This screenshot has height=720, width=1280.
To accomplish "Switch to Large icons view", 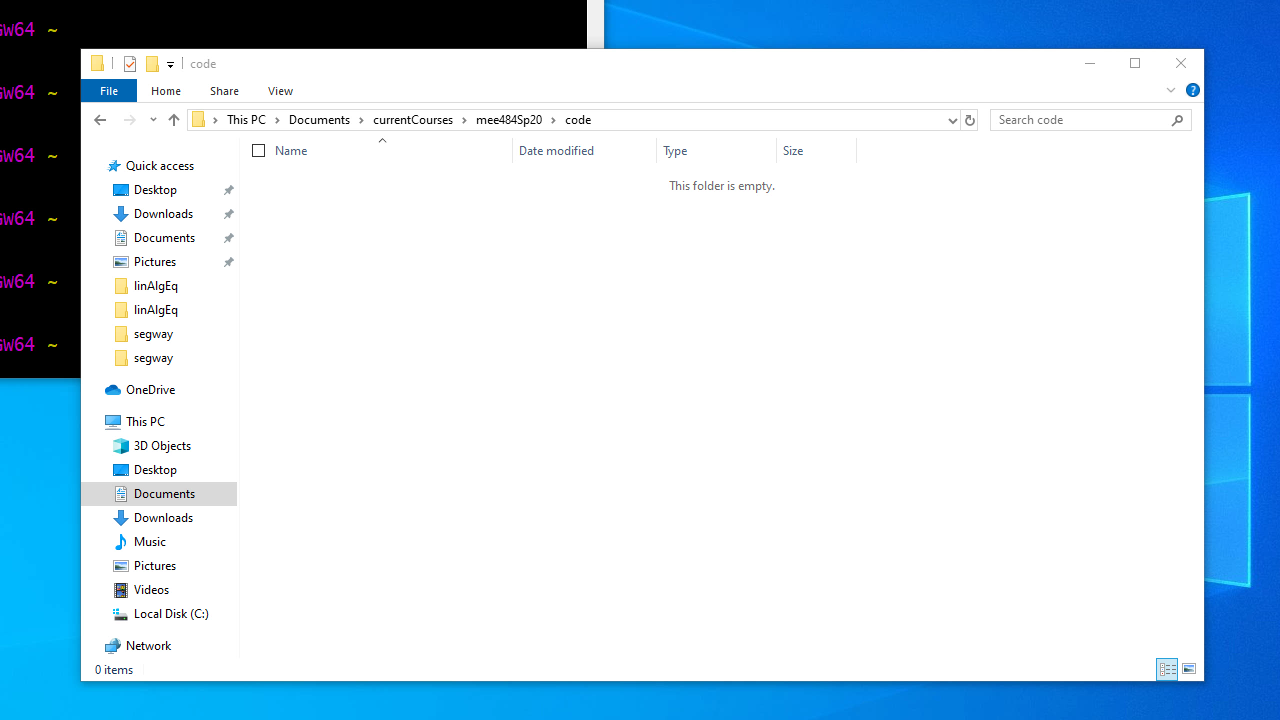I will coord(1189,670).
